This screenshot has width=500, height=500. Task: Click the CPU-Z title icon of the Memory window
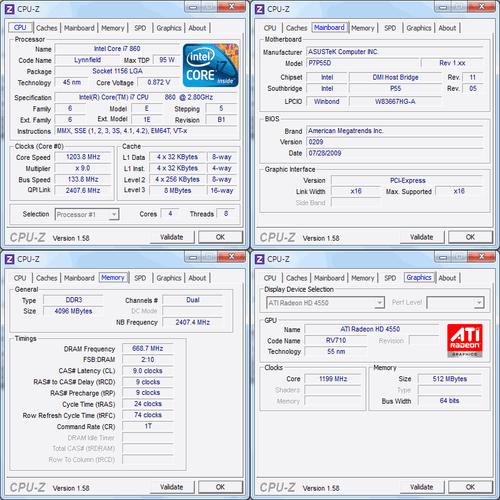tap(10, 259)
